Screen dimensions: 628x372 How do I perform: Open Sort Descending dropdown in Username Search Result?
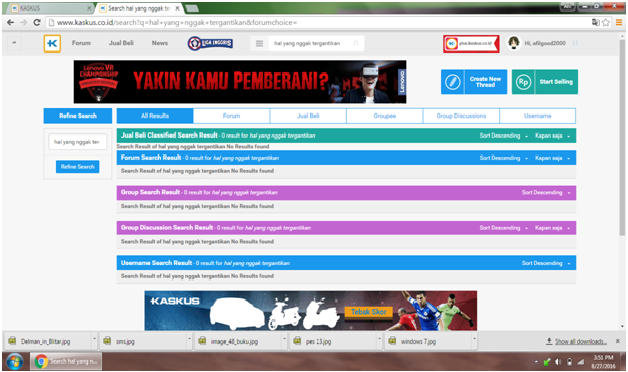546,263
